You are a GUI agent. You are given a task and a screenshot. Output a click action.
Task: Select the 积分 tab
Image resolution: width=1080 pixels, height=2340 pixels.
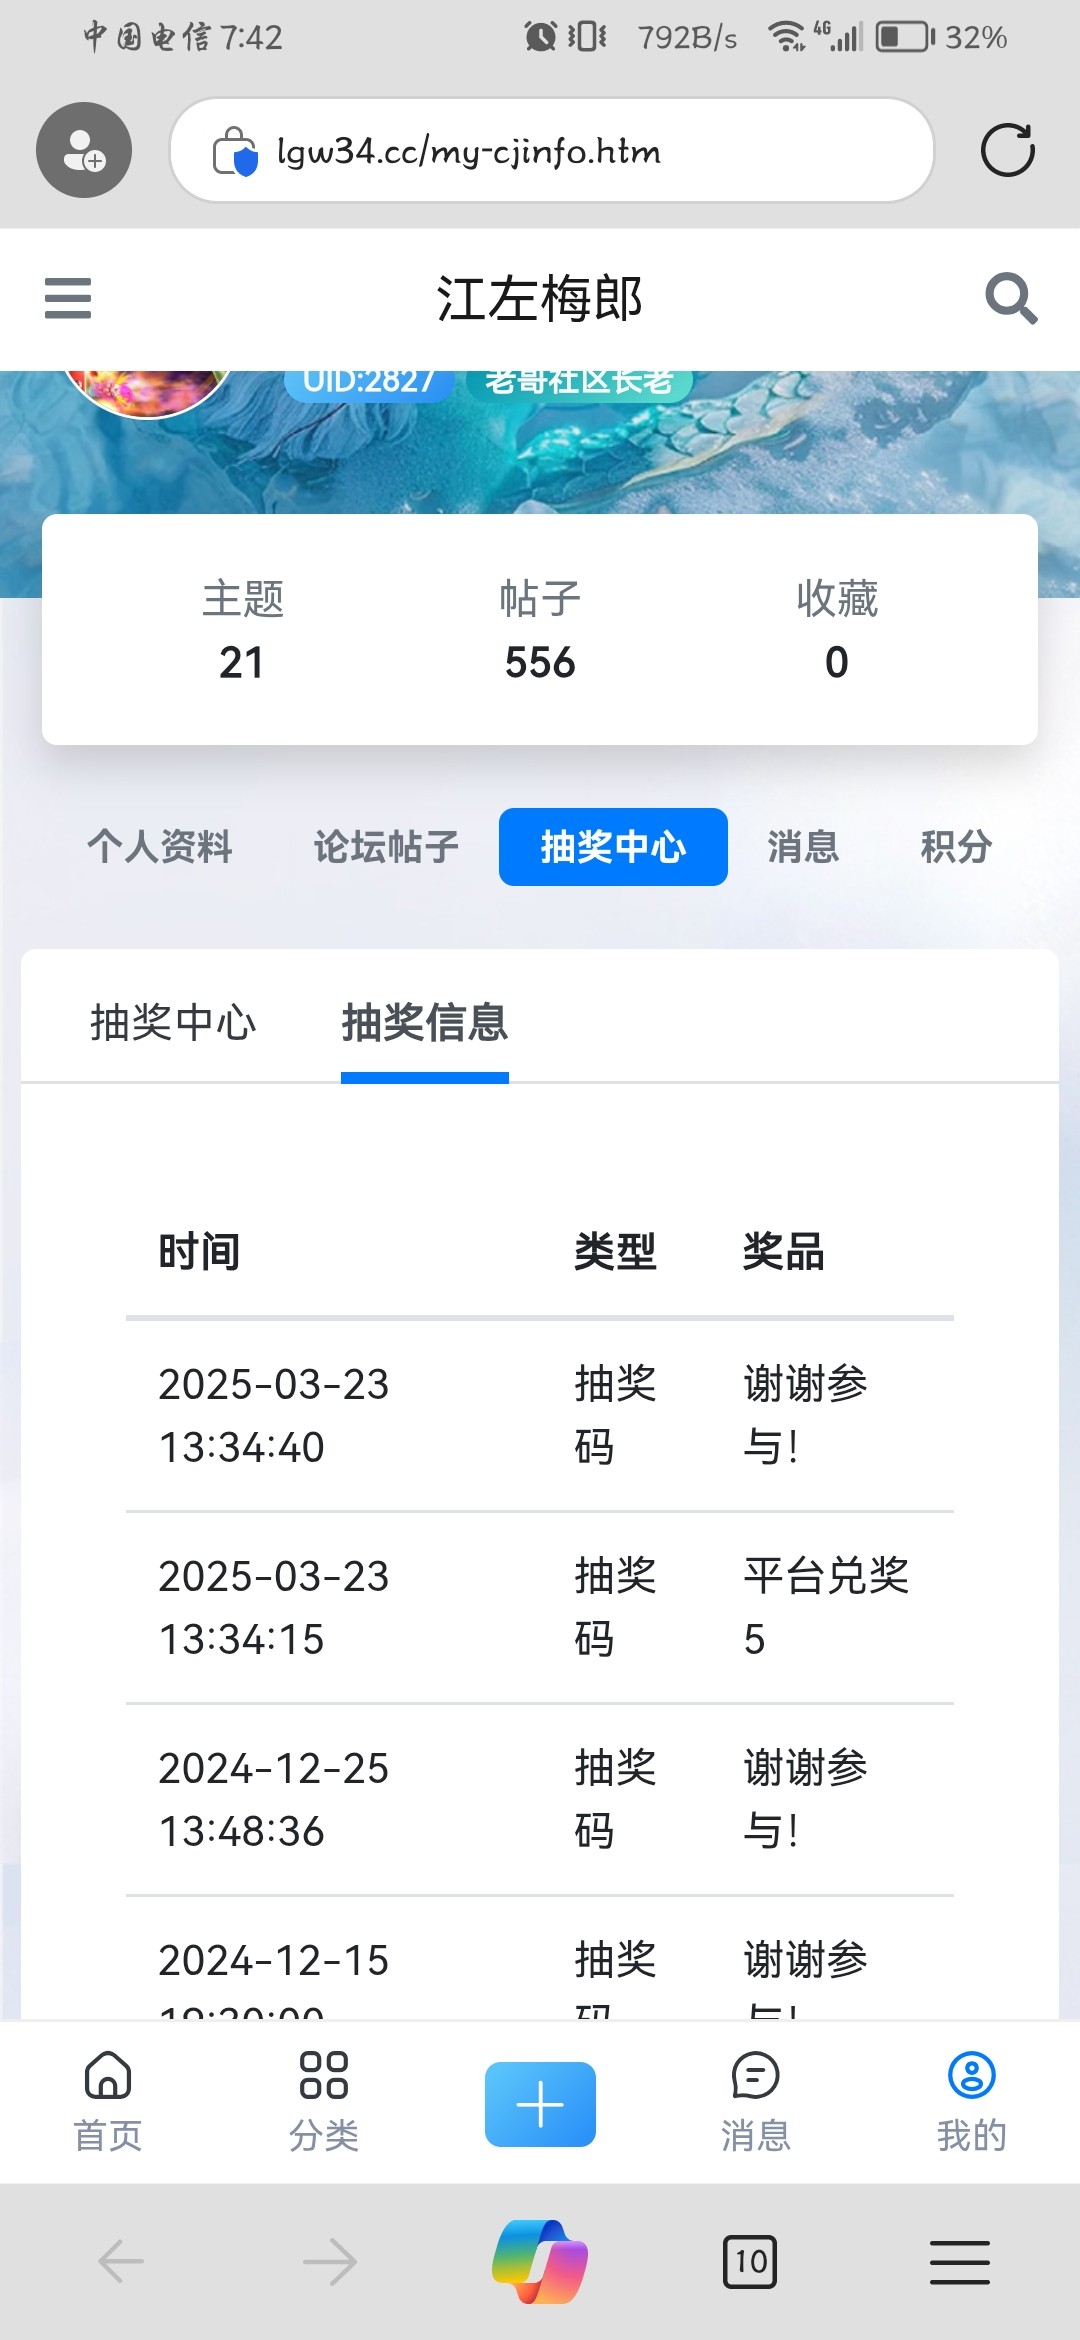956,847
